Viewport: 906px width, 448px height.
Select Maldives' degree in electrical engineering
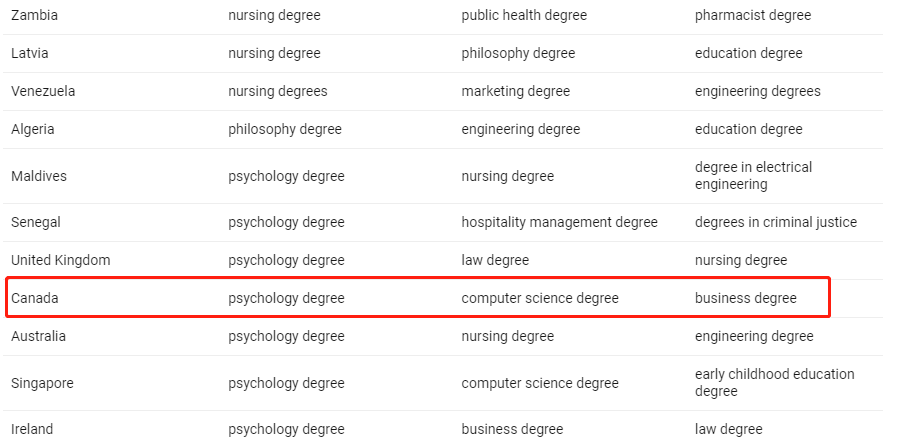[753, 176]
